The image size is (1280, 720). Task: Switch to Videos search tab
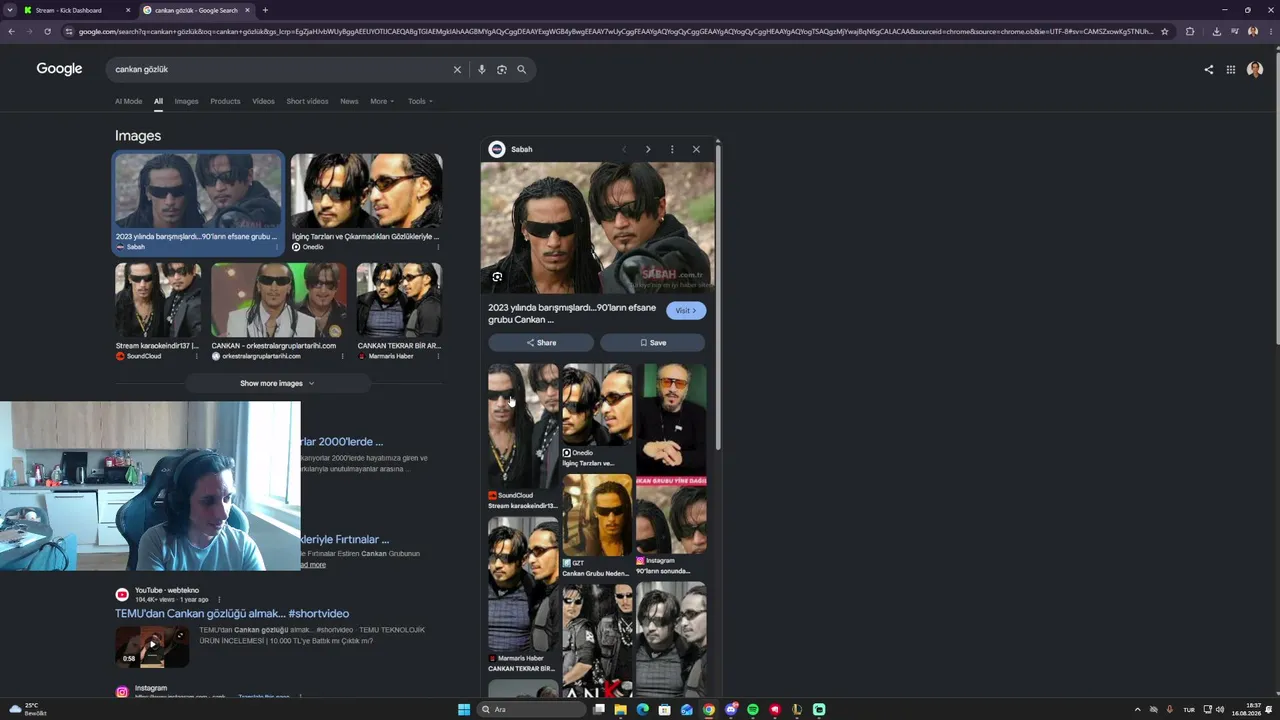coord(263,101)
